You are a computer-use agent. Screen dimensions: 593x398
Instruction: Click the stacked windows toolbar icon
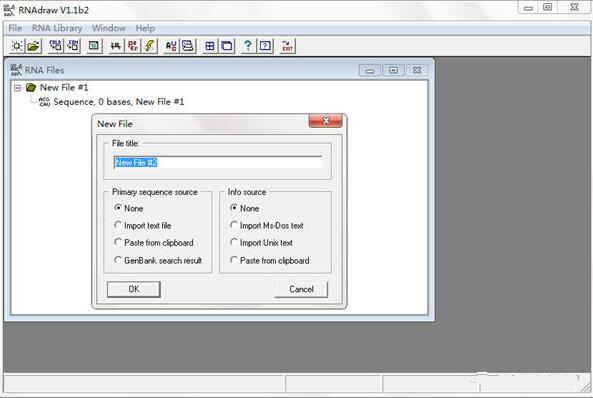click(188, 46)
